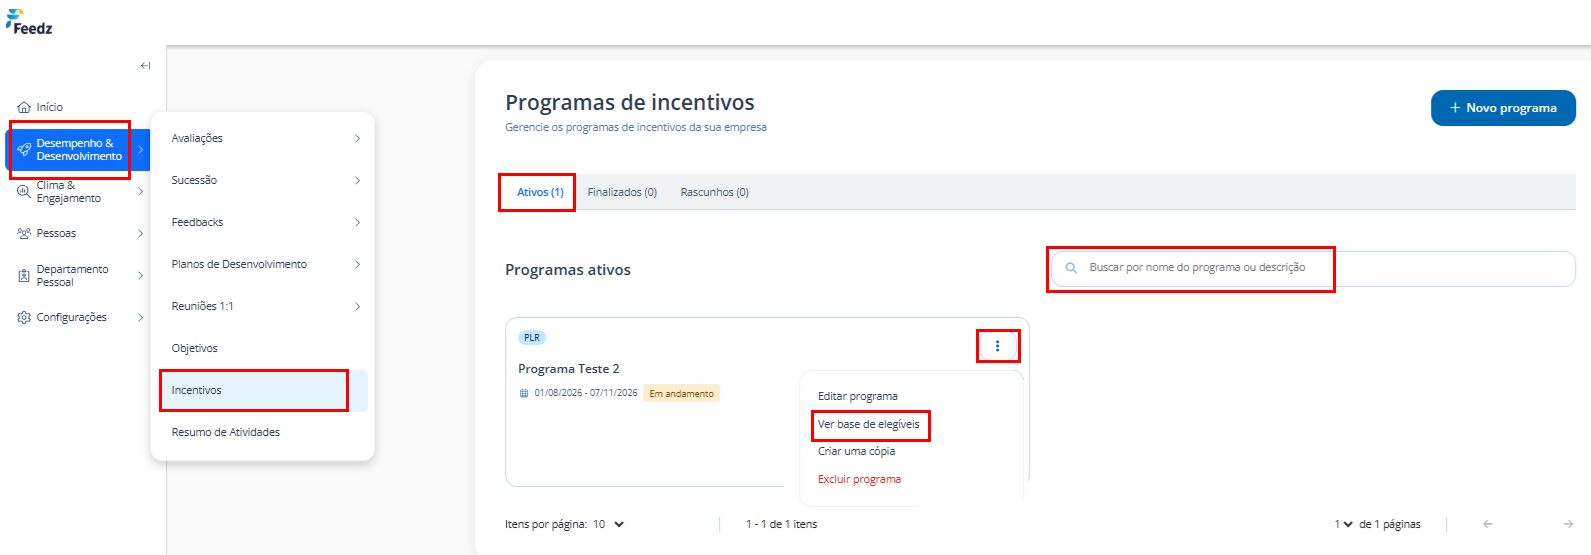Open the Itens por página dropdown
Image resolution: width=1591 pixels, height=555 pixels.
[x=609, y=524]
